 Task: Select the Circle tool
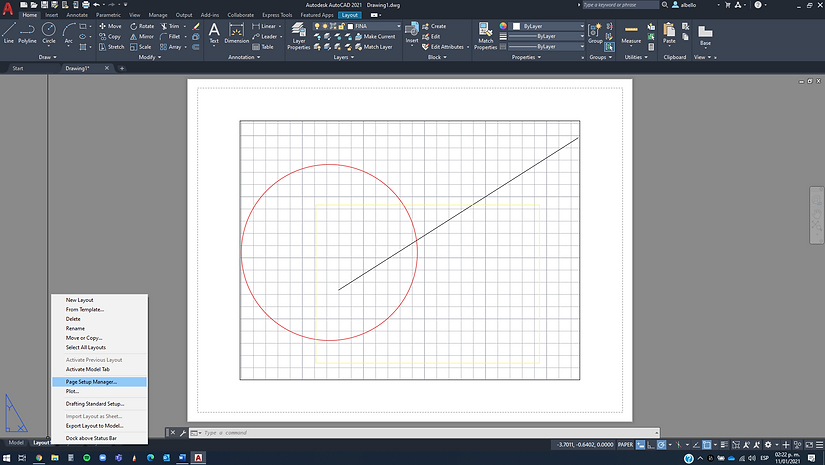49,33
